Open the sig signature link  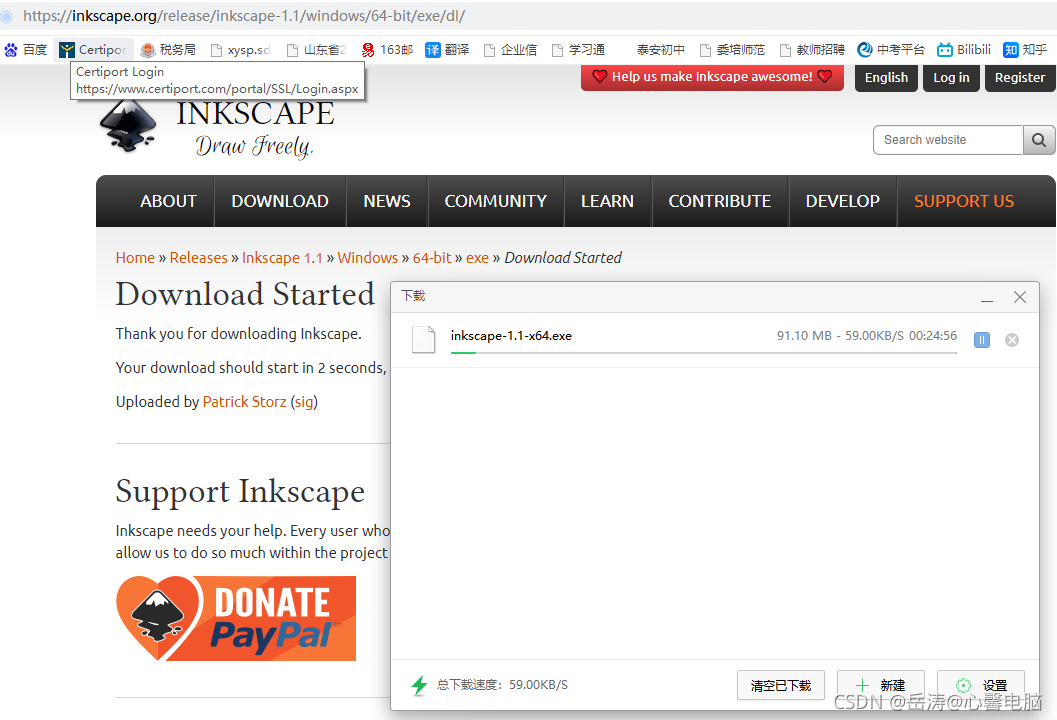[304, 402]
